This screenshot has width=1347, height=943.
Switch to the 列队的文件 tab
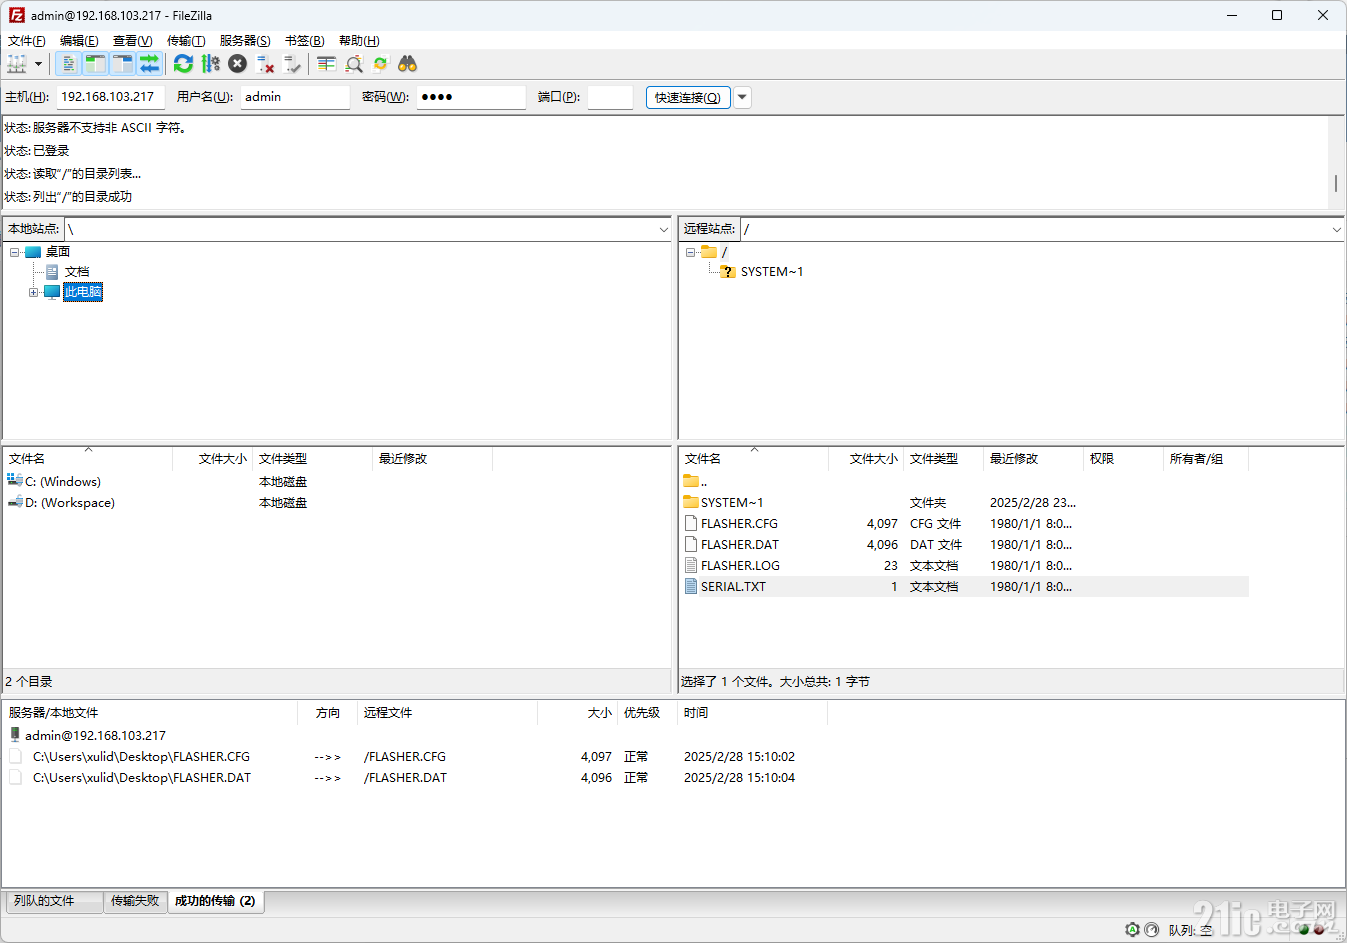53,901
